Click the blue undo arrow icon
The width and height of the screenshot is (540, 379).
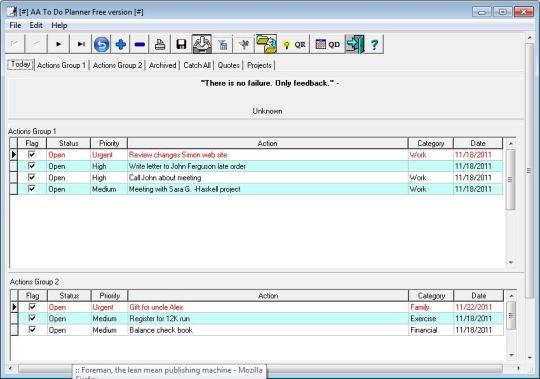pos(101,44)
